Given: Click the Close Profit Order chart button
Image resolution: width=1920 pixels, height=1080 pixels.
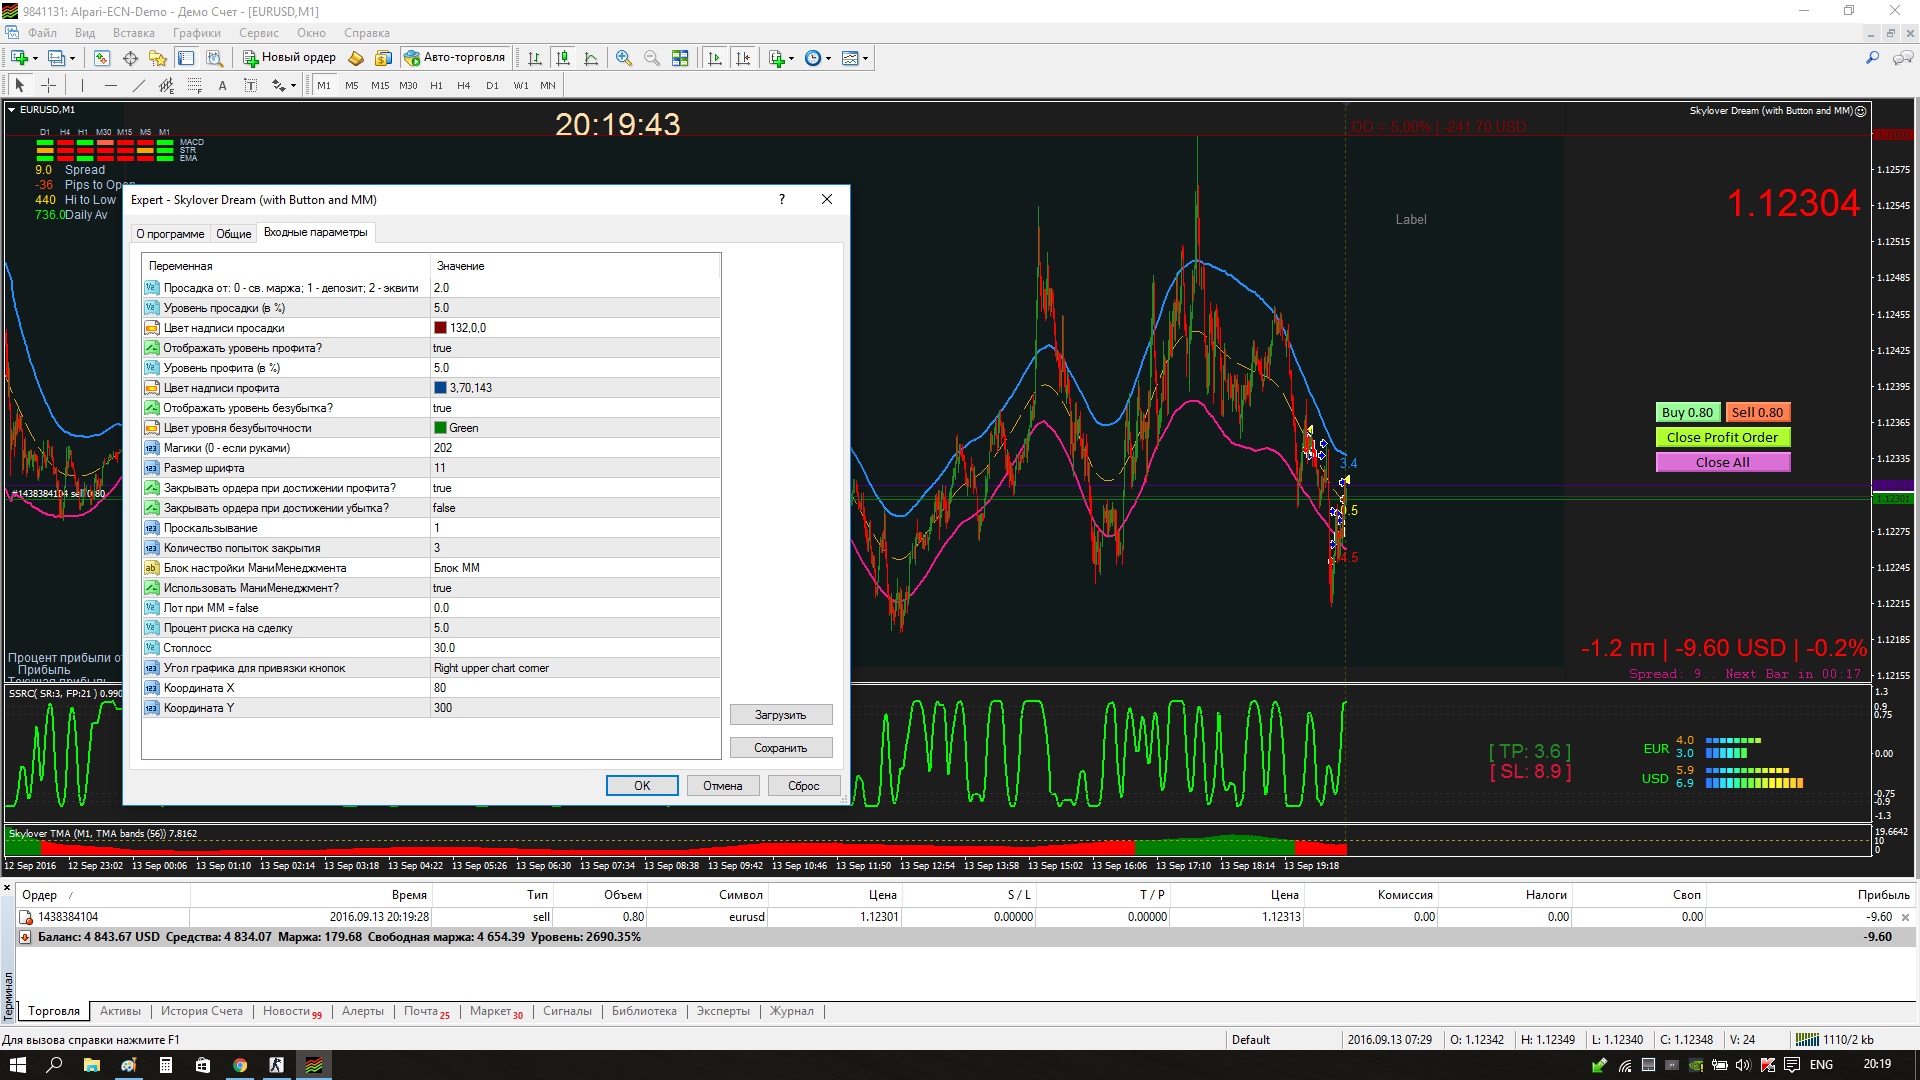Looking at the screenshot, I should [x=1722, y=437].
